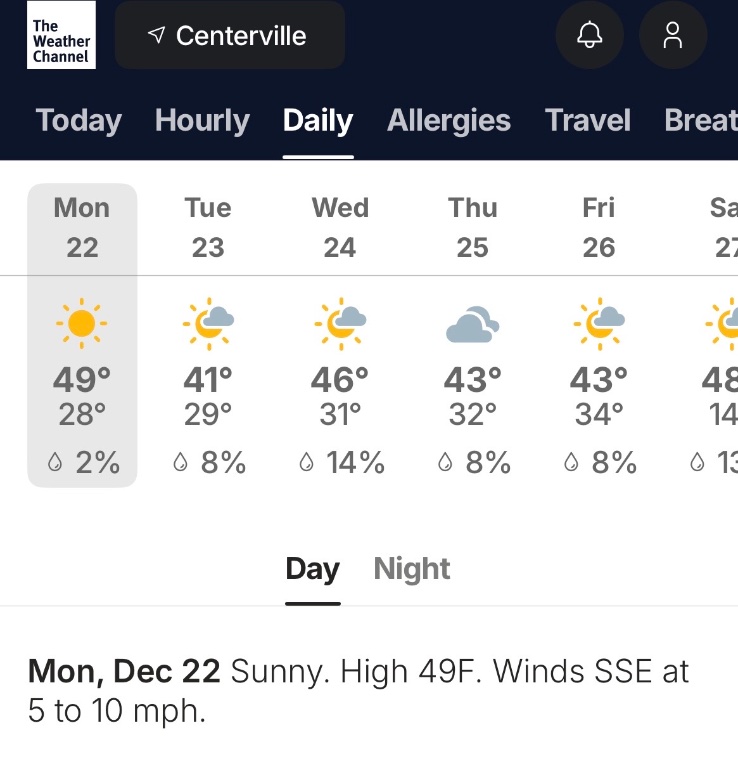Tap Thursday's cloudy weather icon

point(472,323)
